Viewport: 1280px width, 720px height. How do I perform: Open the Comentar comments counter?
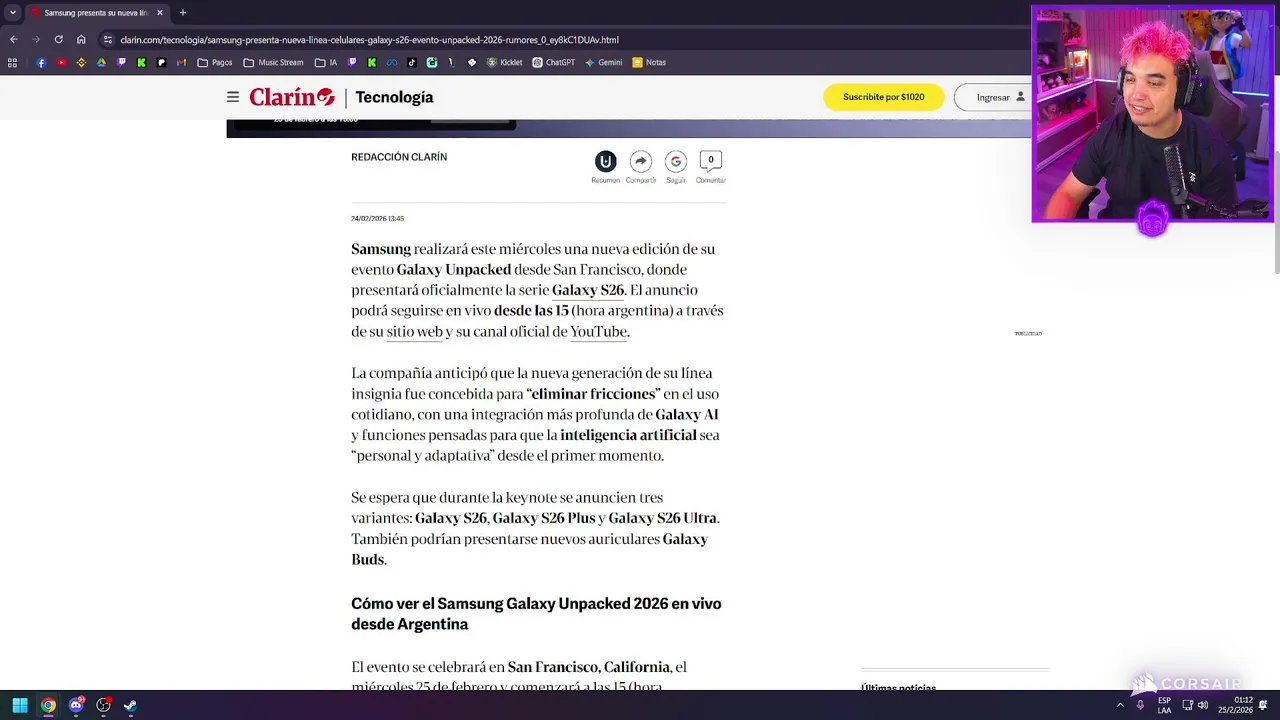711,161
